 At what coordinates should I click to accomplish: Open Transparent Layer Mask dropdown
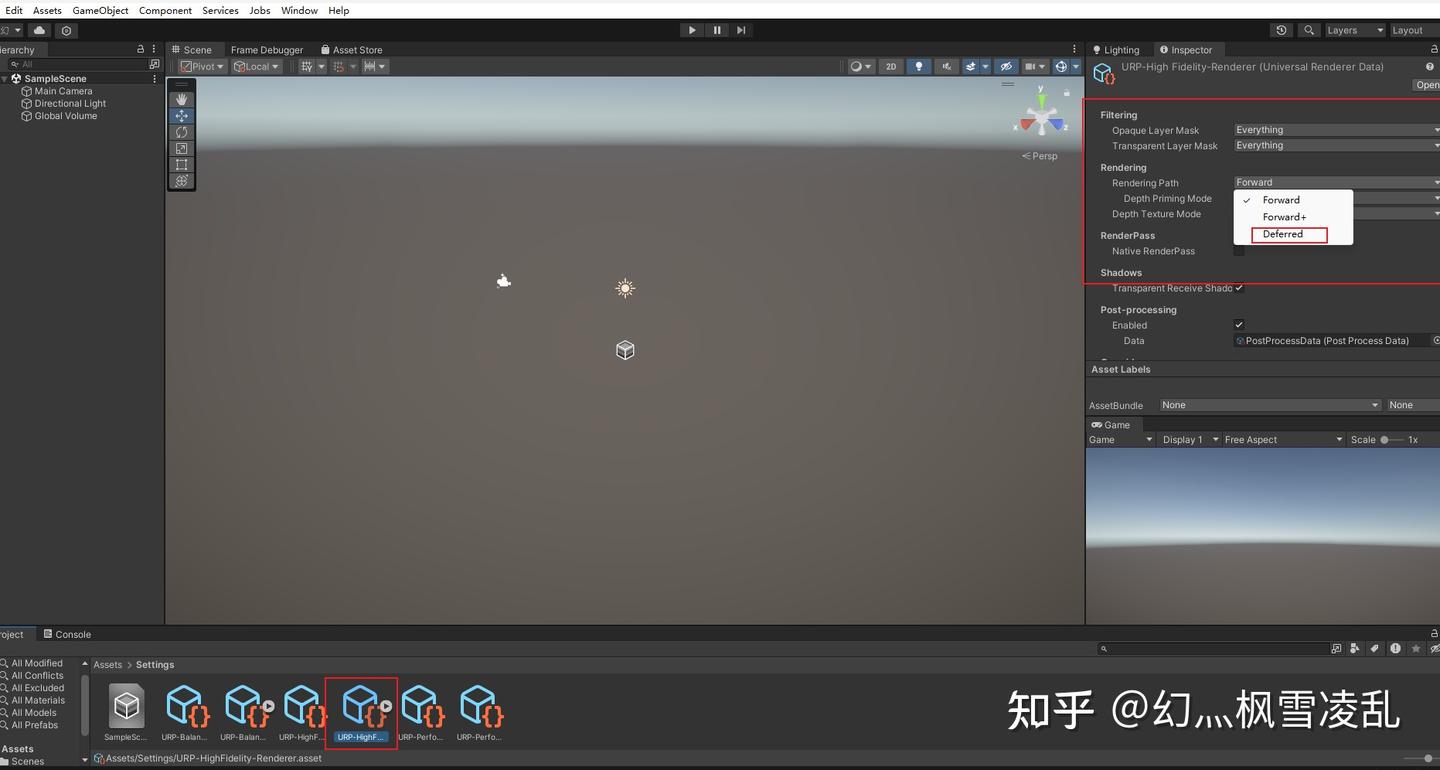pos(1337,146)
